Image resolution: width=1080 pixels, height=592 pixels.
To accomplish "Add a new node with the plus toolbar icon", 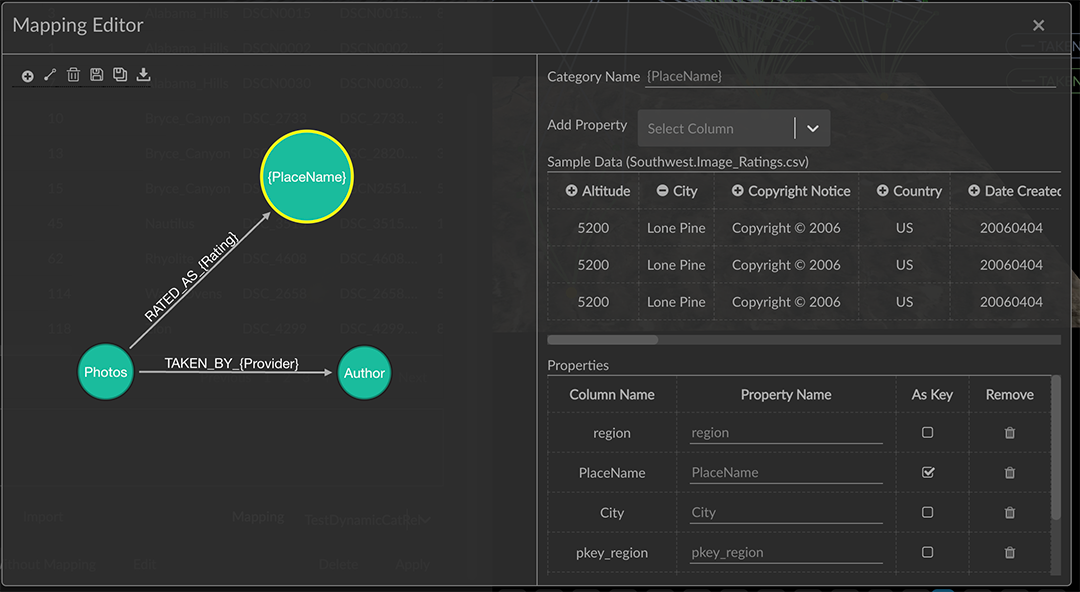I will click(26, 75).
